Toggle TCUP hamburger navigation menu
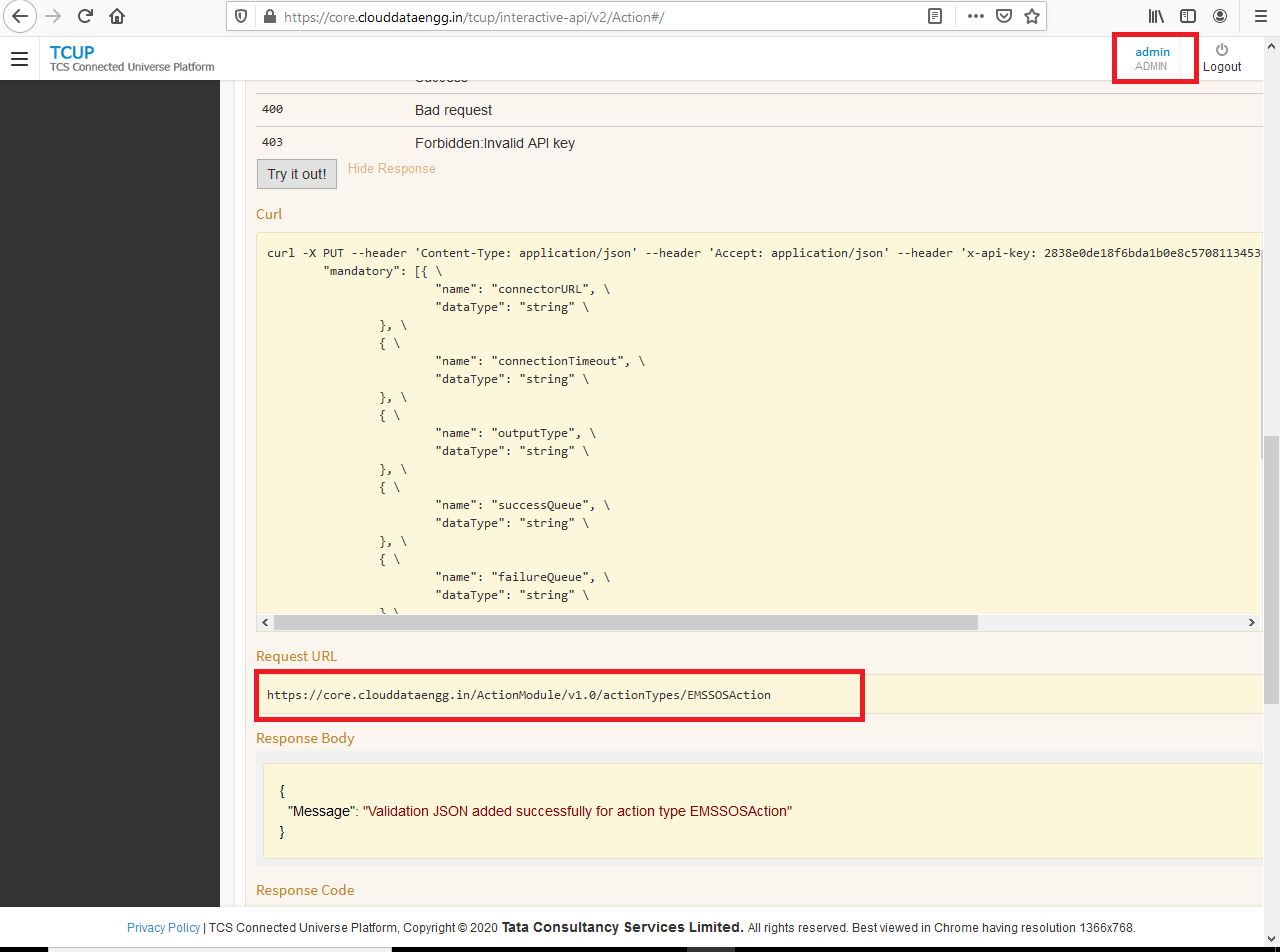The height and width of the screenshot is (952, 1280). point(19,59)
